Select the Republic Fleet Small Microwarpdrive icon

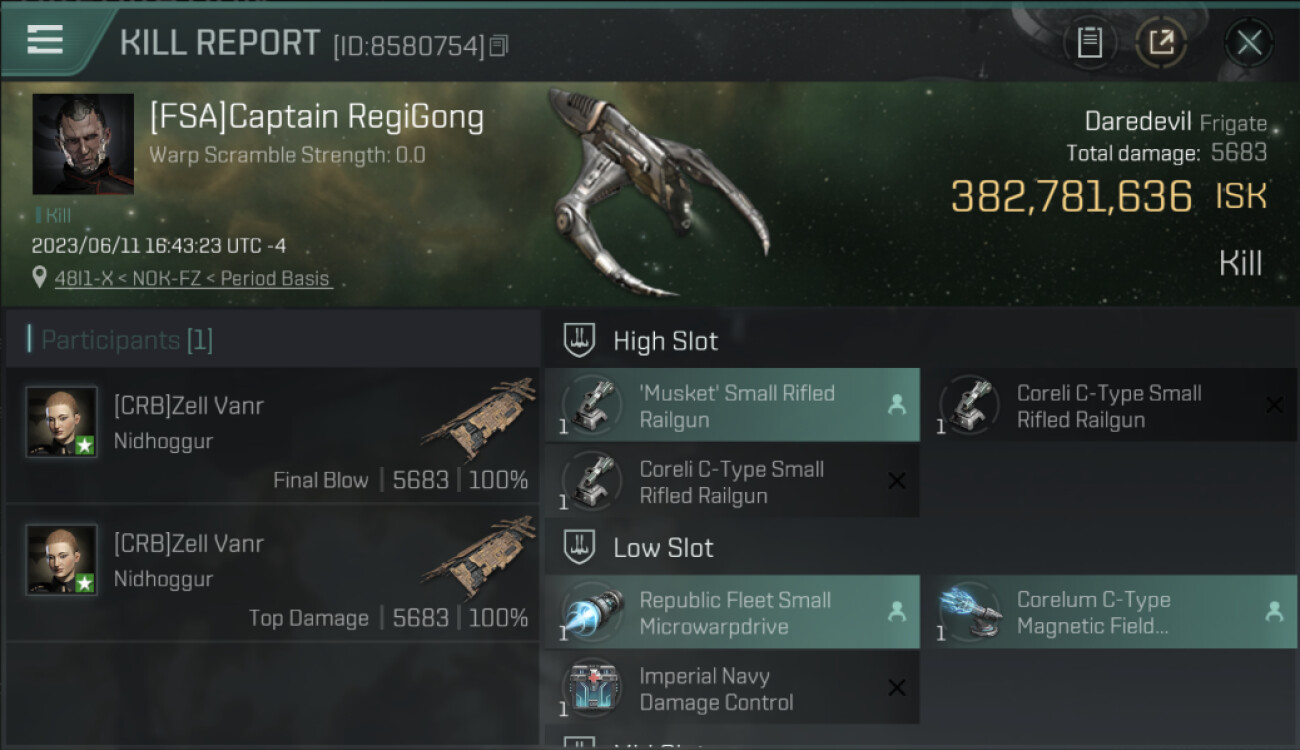[591, 612]
